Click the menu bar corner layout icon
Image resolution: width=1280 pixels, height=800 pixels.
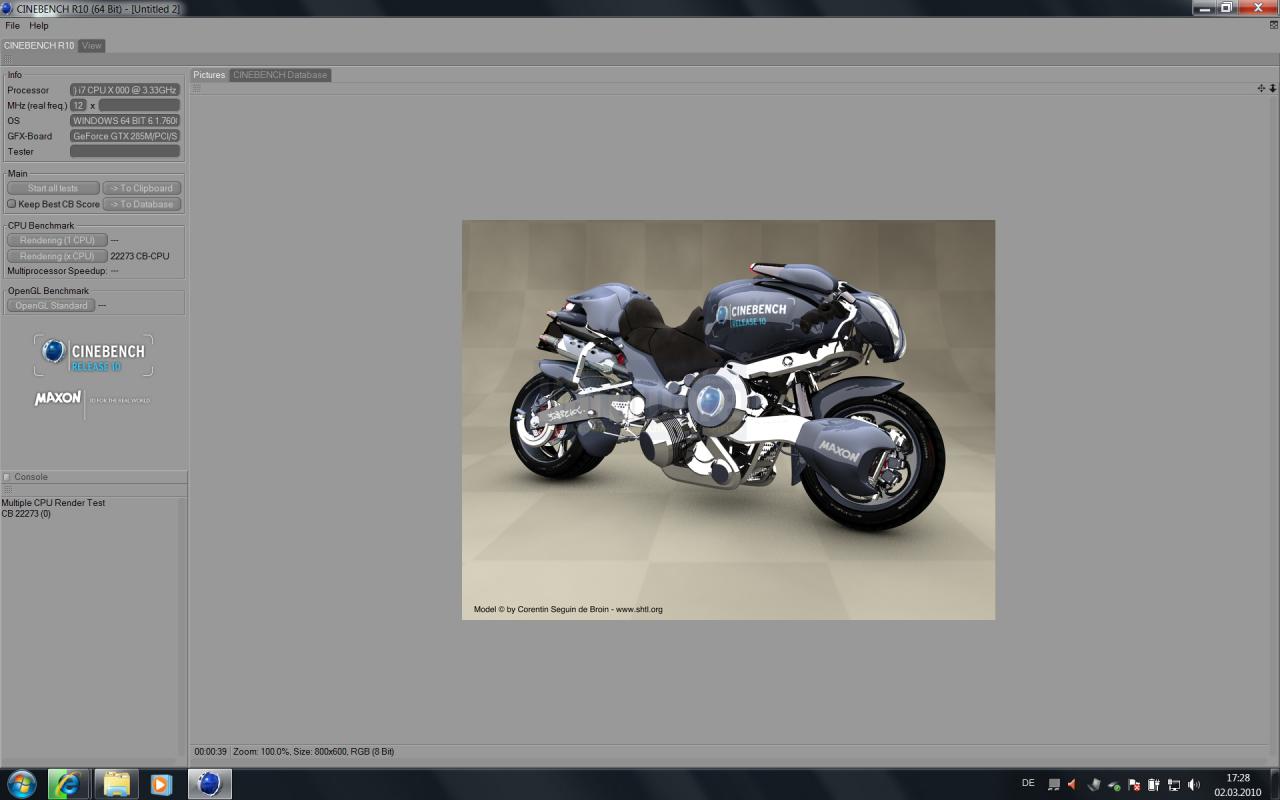(x=1273, y=25)
